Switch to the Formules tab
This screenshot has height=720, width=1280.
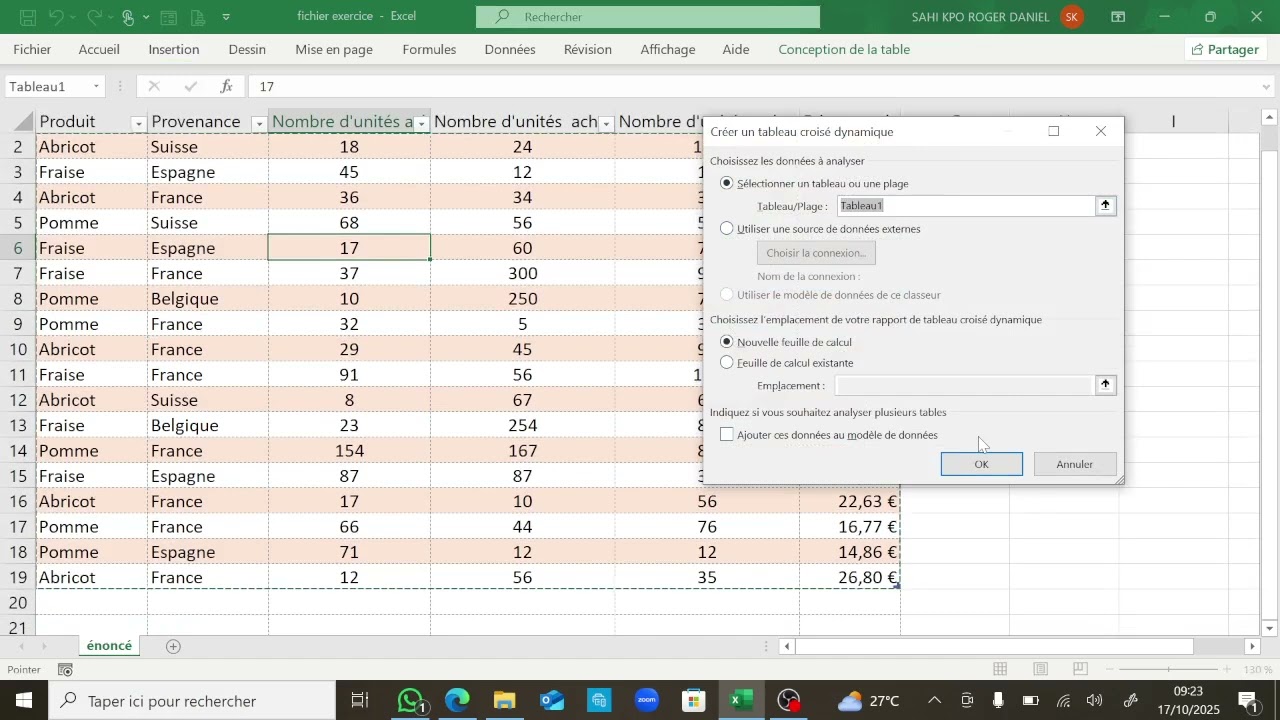(x=429, y=49)
